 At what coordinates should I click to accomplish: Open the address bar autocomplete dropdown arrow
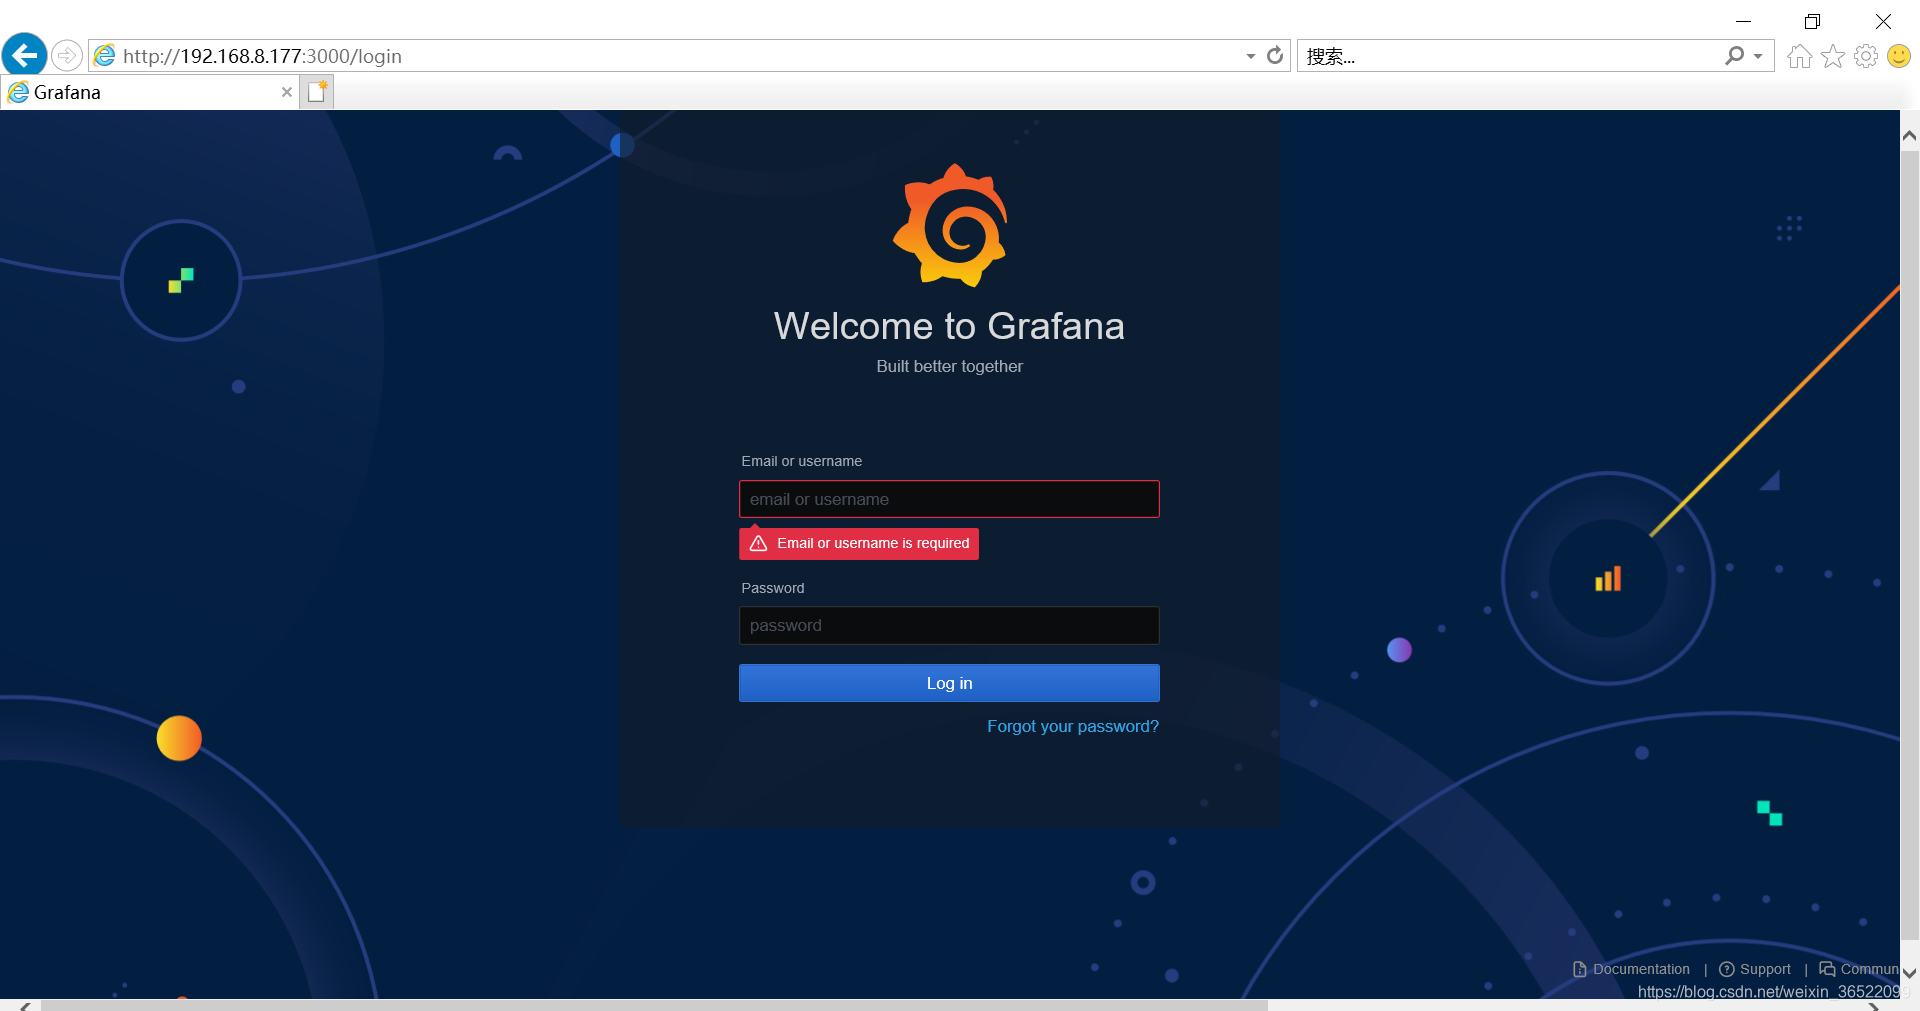click(1250, 56)
